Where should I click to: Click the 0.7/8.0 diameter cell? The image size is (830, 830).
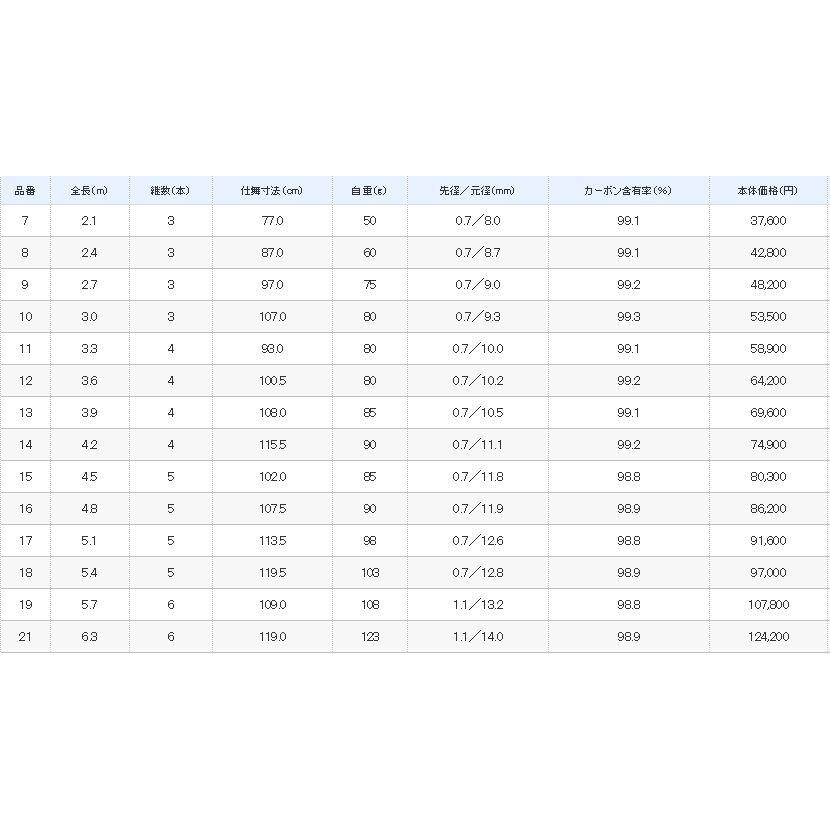tap(477, 221)
